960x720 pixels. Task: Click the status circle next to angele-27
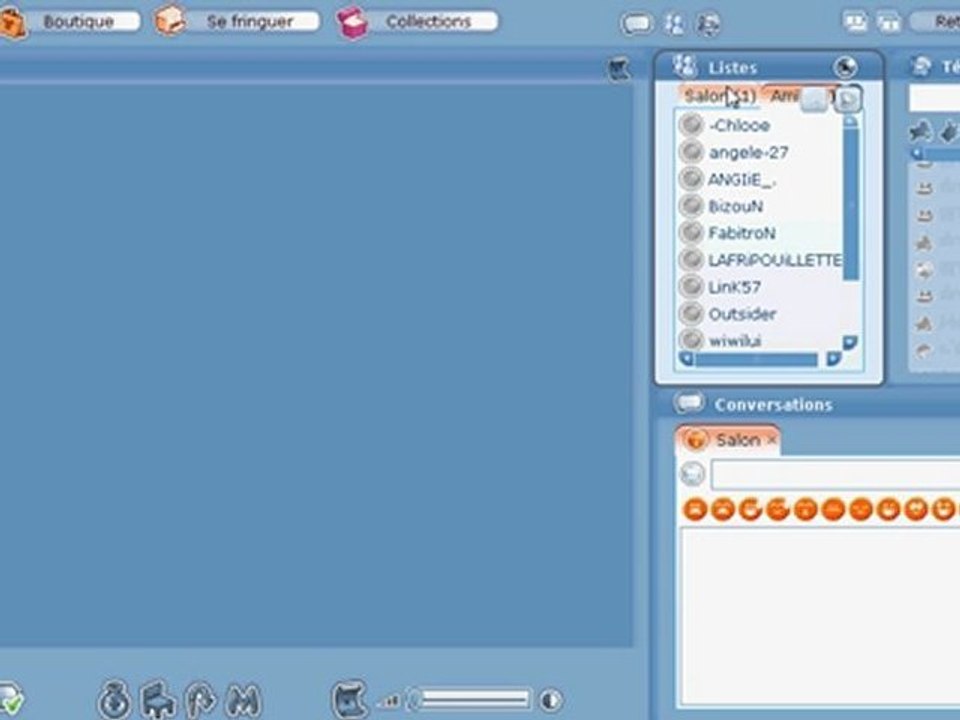[691, 152]
